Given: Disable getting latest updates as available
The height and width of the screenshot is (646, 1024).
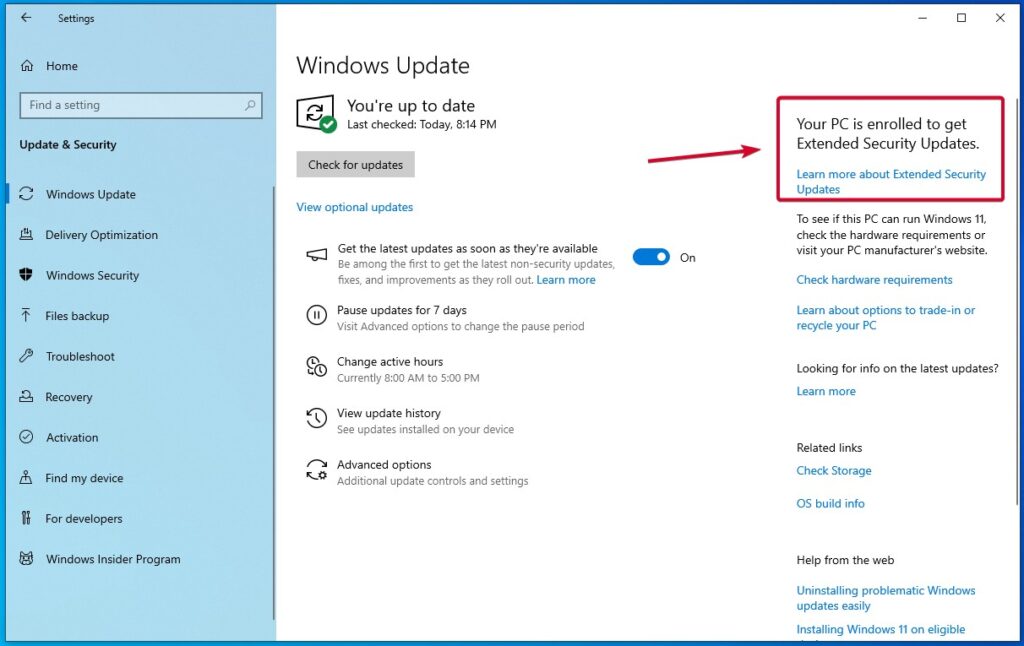Looking at the screenshot, I should (x=650, y=257).
